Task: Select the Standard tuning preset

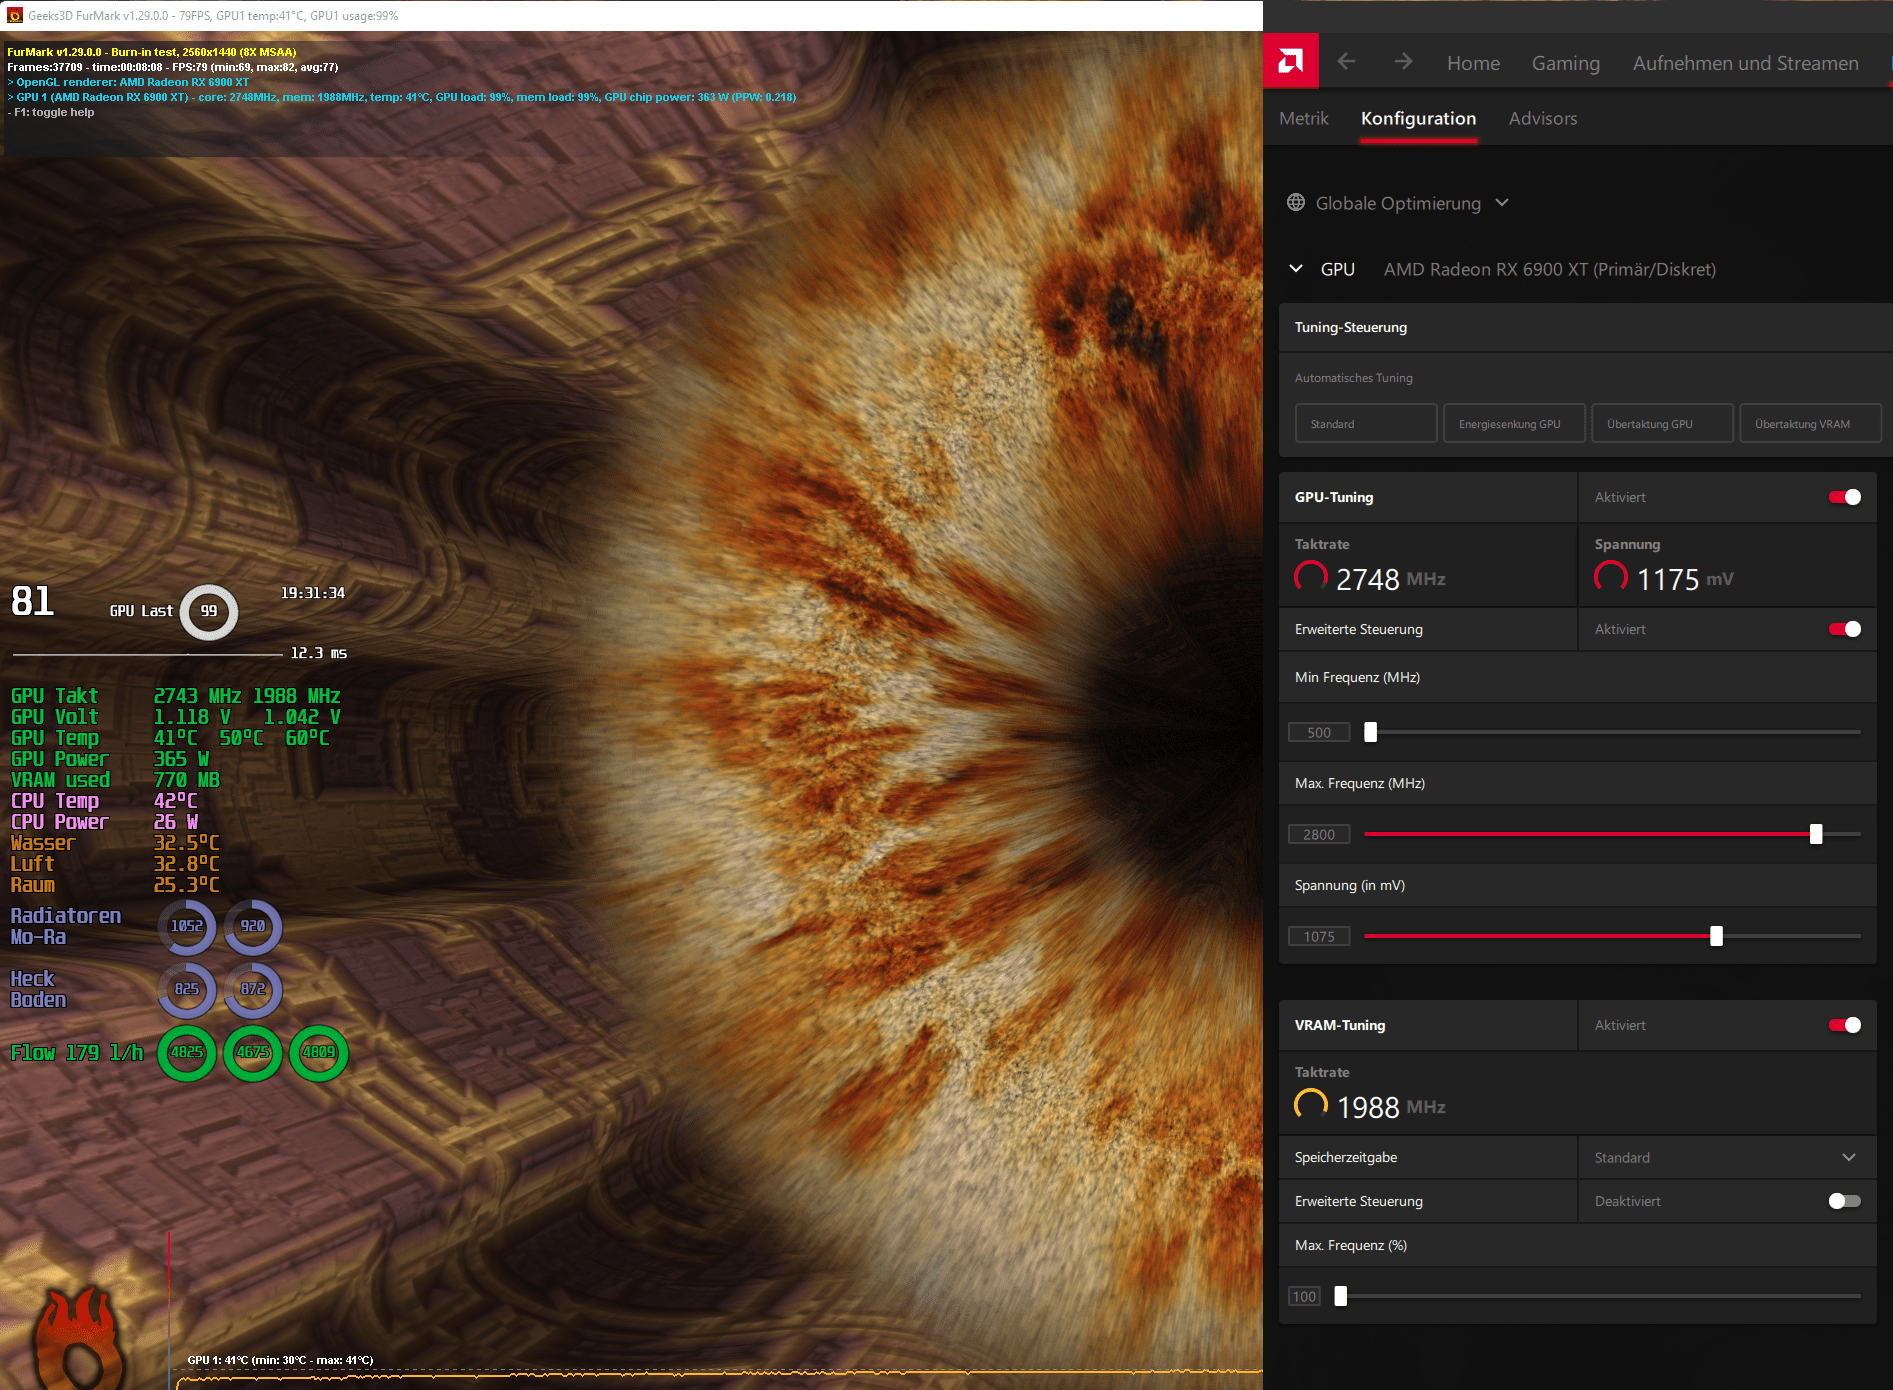Action: pyautogui.click(x=1366, y=423)
